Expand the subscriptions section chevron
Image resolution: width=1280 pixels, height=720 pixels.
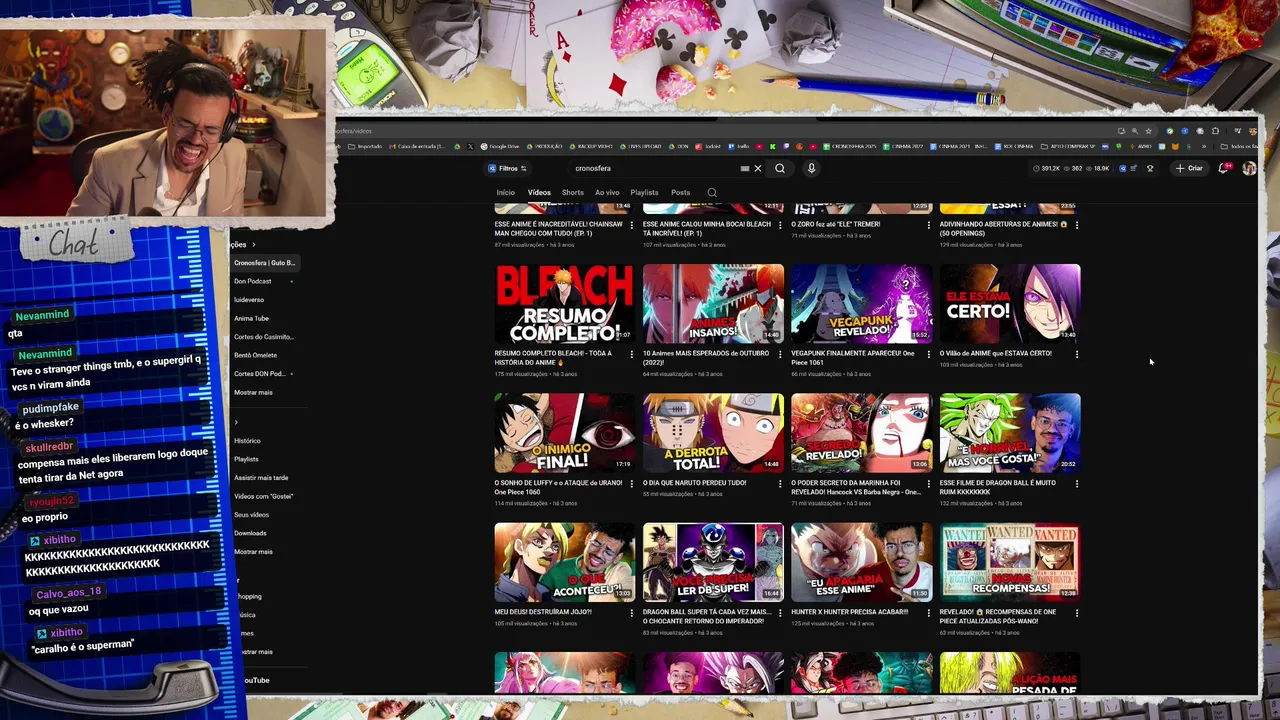[x=254, y=244]
